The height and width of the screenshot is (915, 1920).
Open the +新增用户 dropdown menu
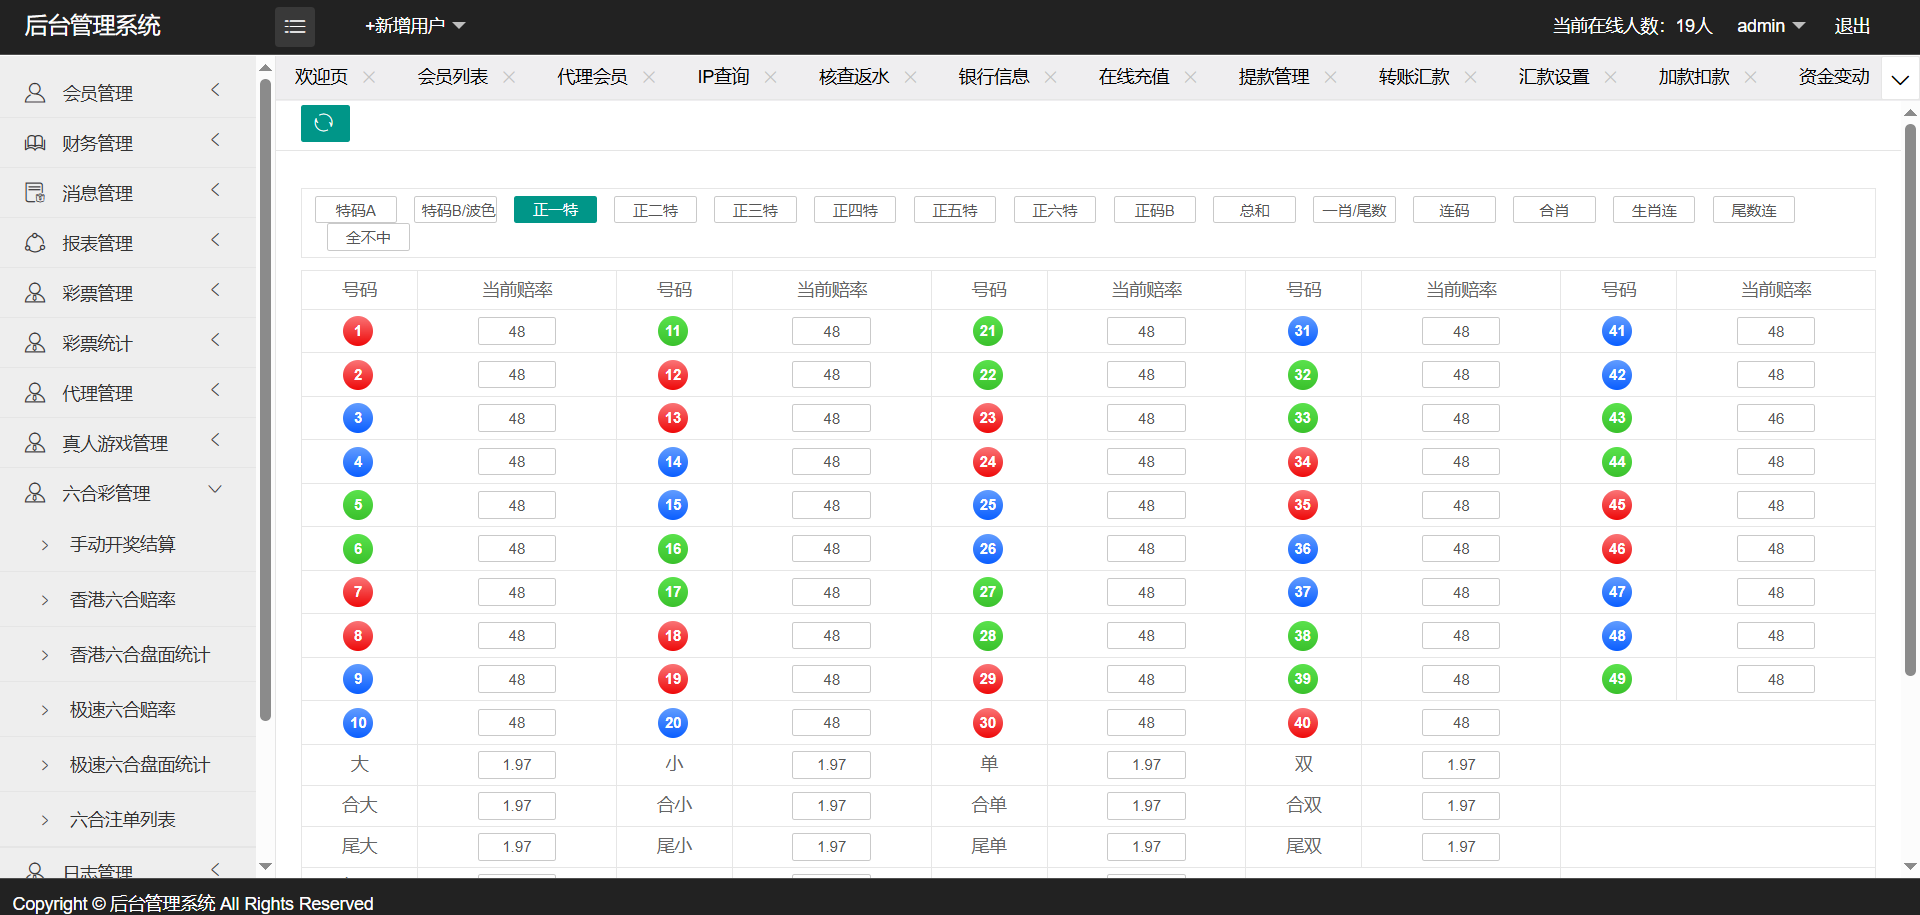(x=414, y=26)
